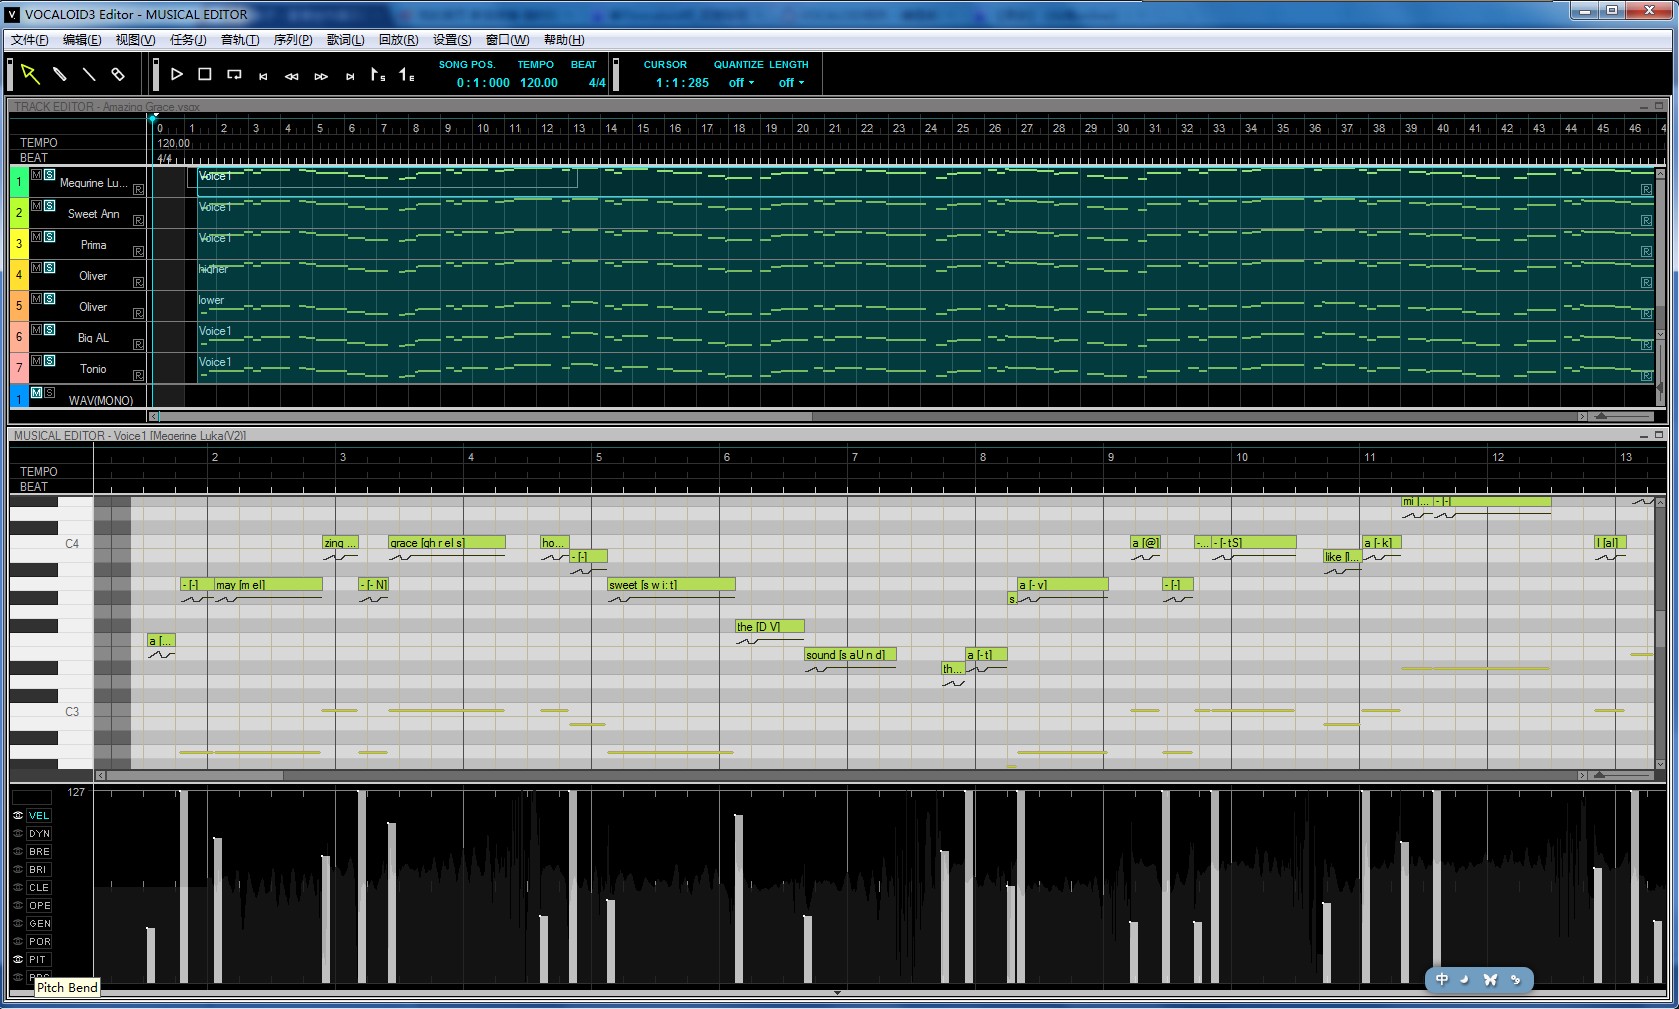Image resolution: width=1679 pixels, height=1009 pixels.
Task: Click the Musical Editor horizontal scrollbar thumb
Action: 194,775
